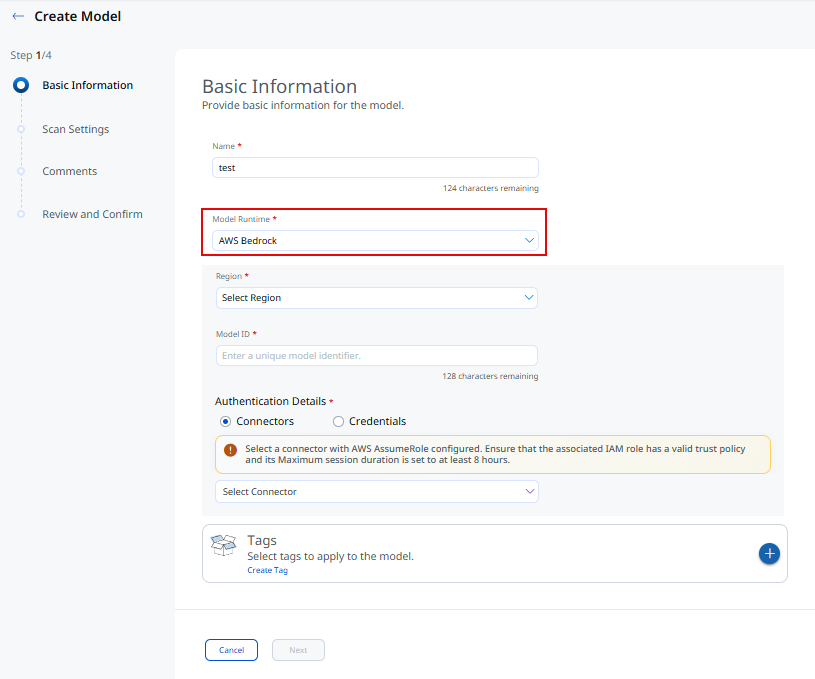Click the Name field containing test

pyautogui.click(x=375, y=168)
